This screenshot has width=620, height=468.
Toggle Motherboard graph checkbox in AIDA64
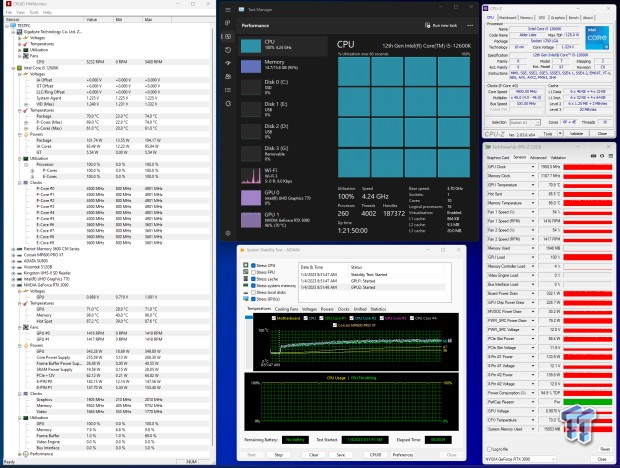(x=274, y=318)
